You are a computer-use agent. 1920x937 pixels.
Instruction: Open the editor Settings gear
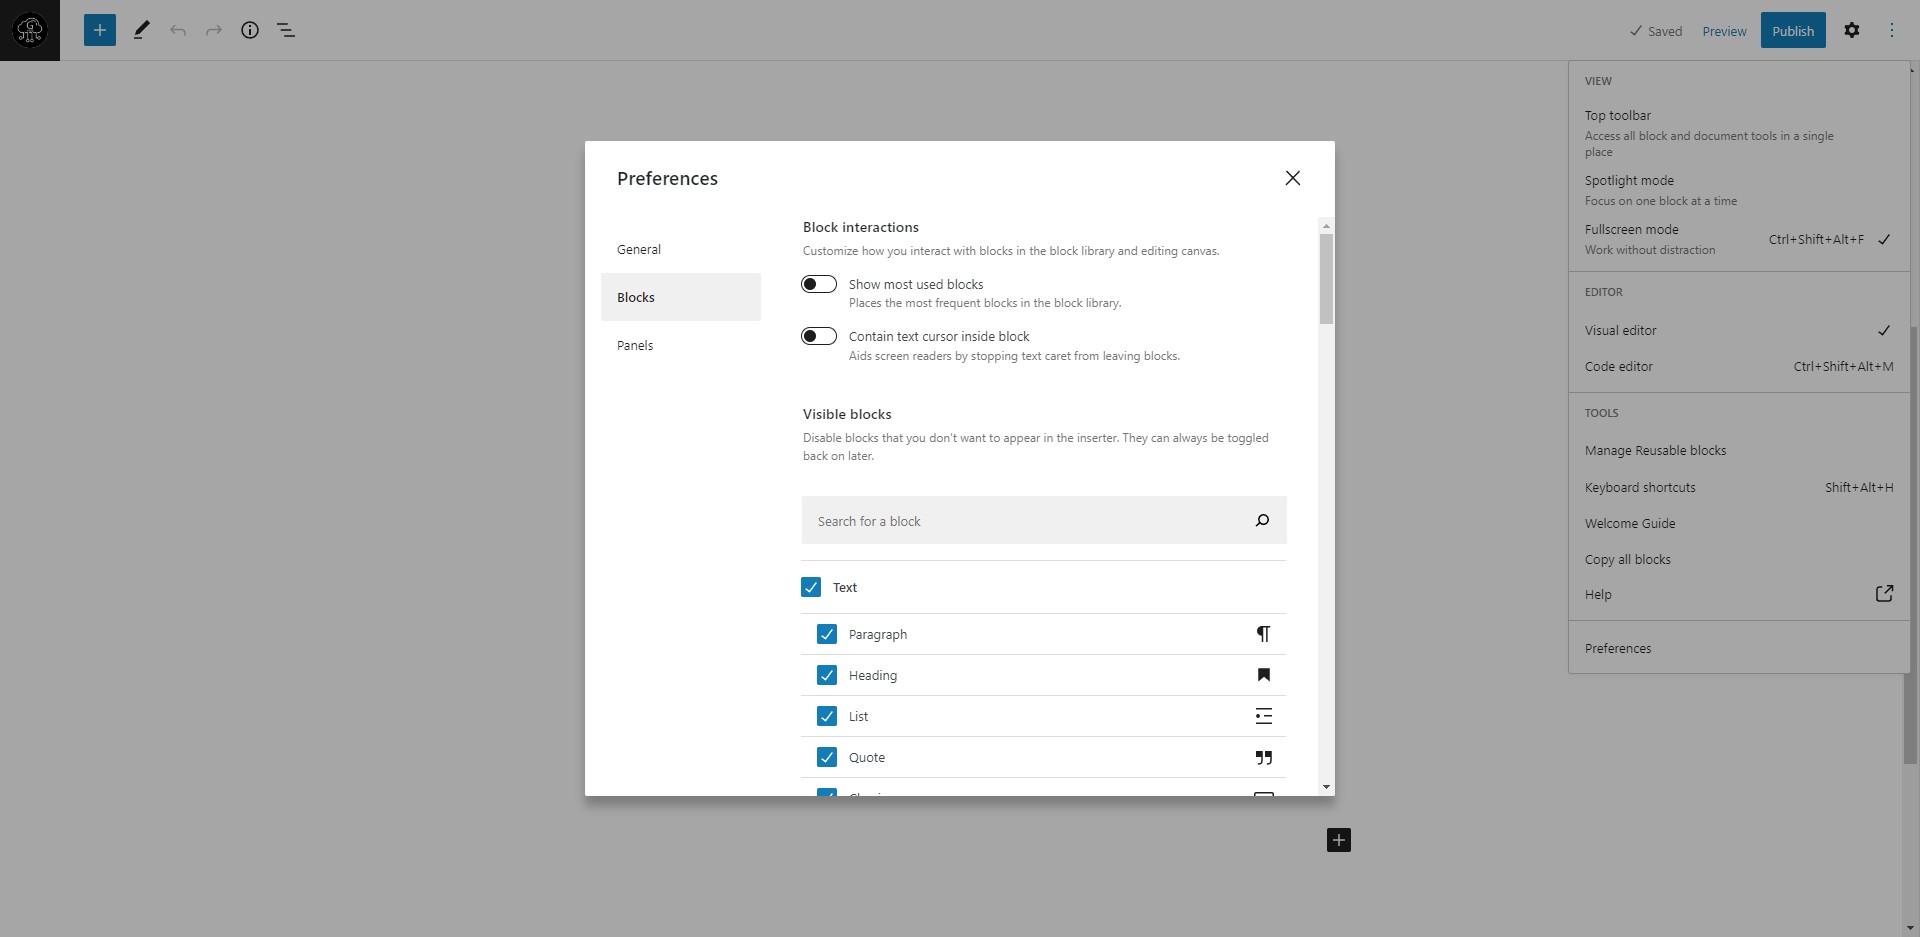pos(1852,30)
